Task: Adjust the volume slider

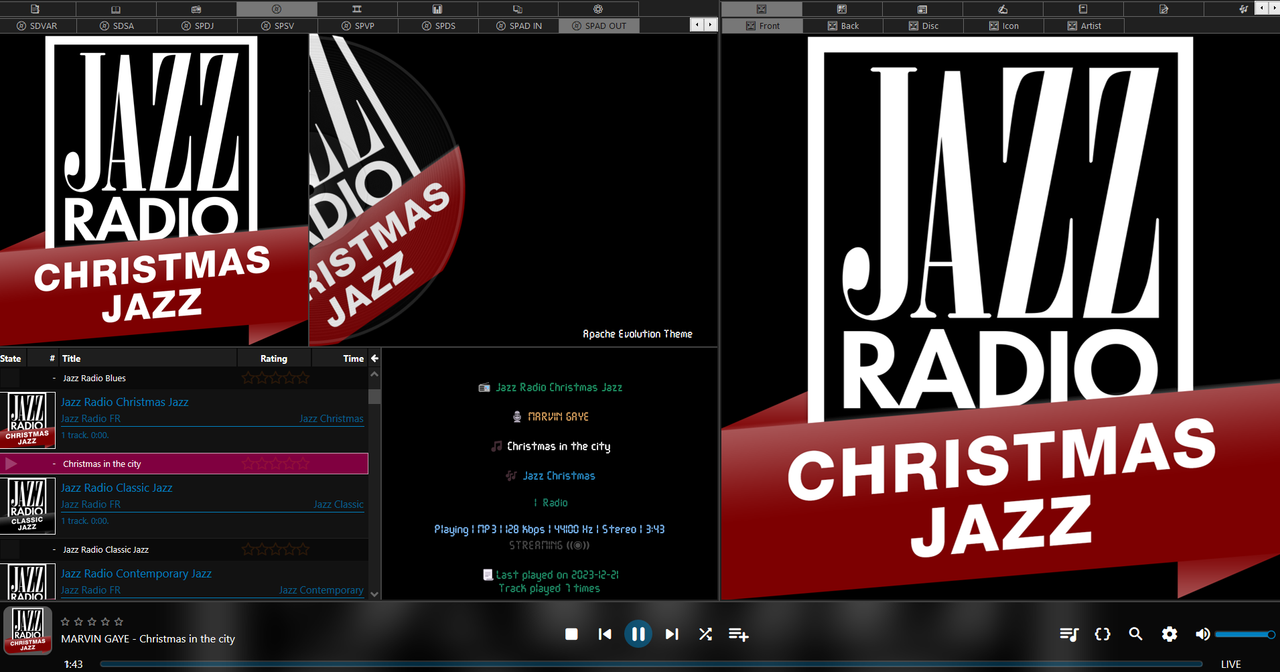Action: pos(1245,634)
